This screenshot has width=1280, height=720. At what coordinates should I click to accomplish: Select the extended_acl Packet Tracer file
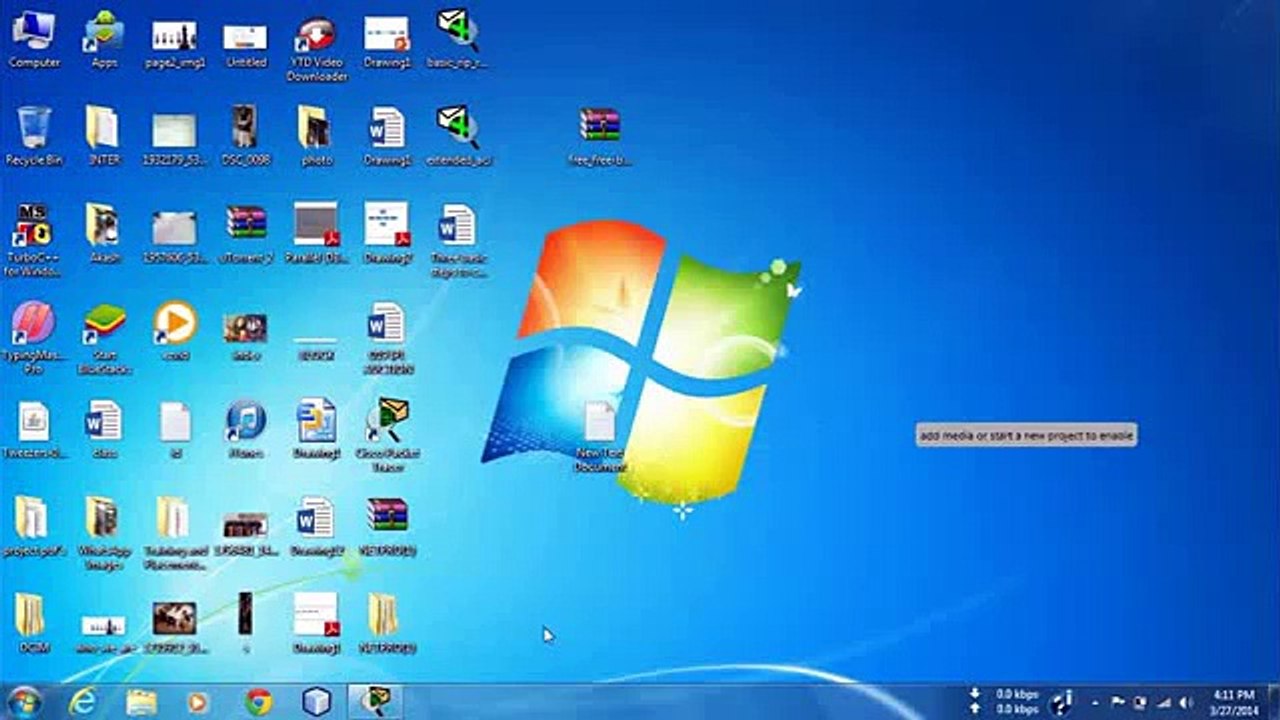pos(458,136)
